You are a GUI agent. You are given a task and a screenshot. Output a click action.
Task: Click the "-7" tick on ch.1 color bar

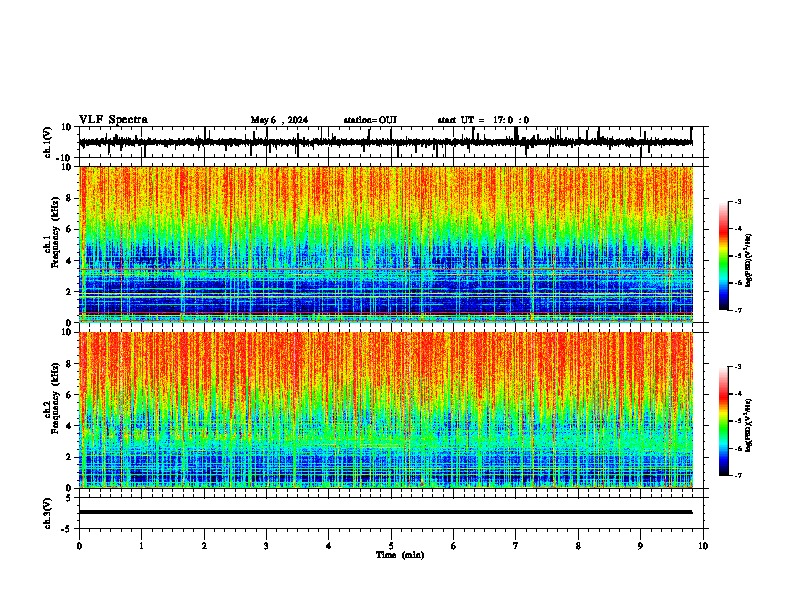pyautogui.click(x=738, y=310)
